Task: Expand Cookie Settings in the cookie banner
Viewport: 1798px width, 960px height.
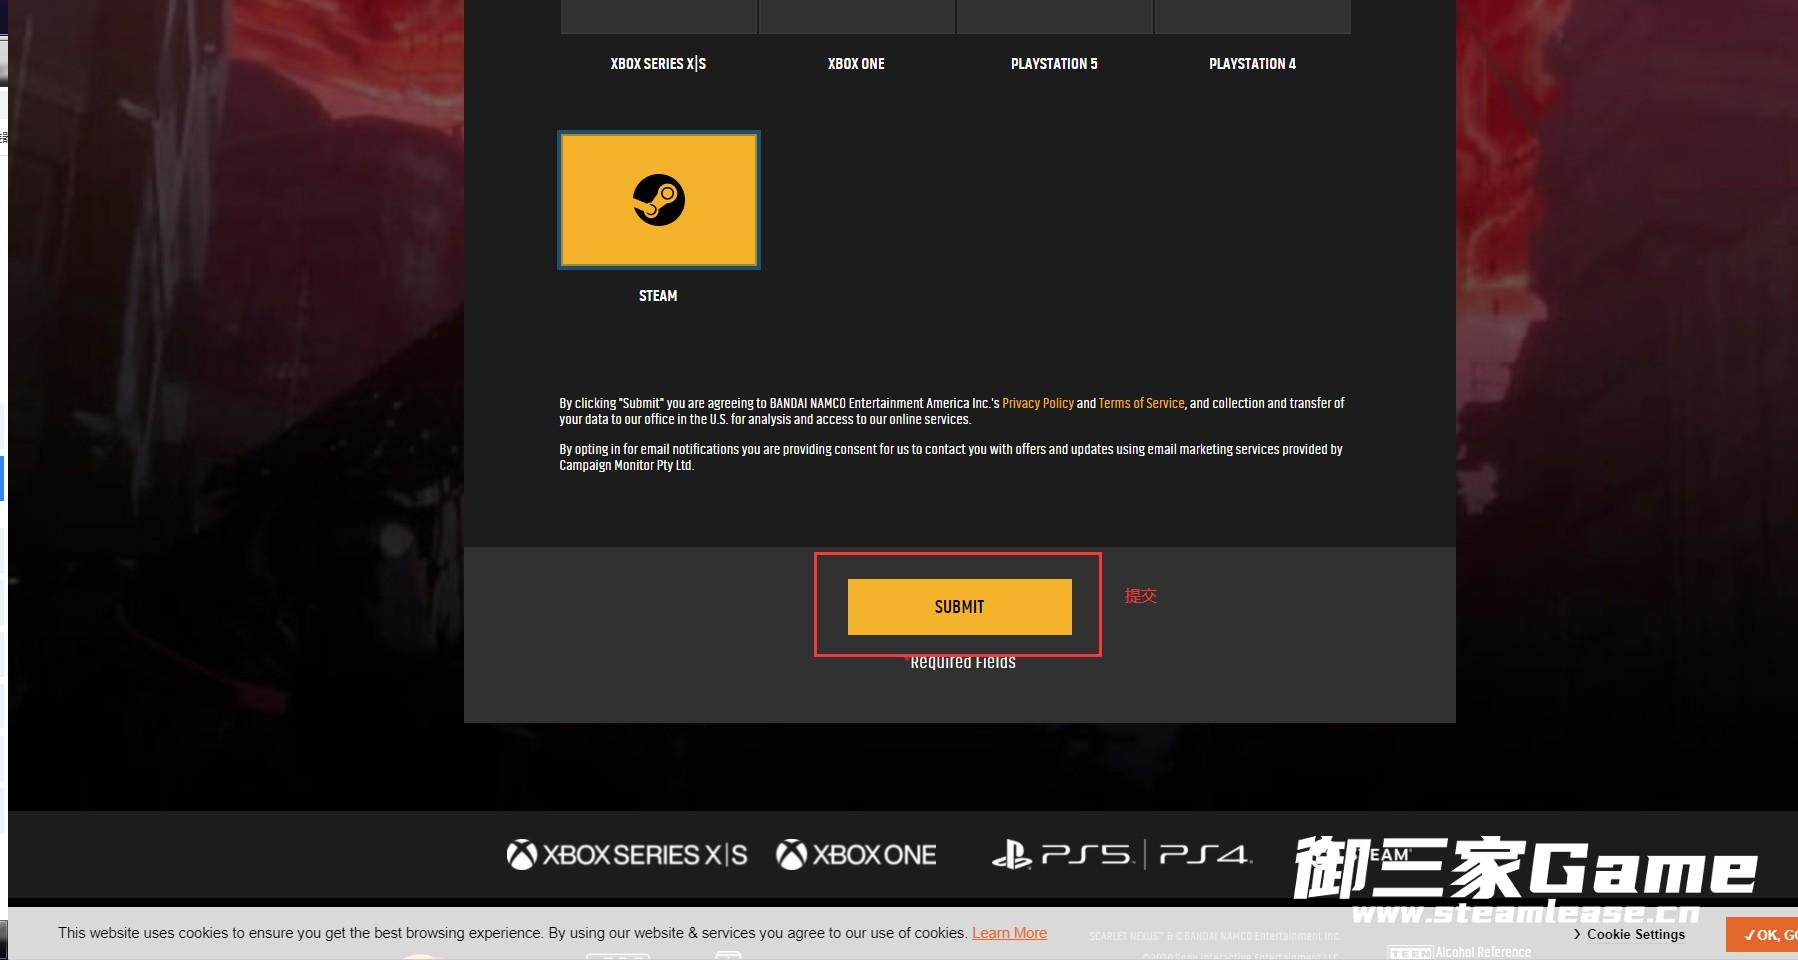Action: pyautogui.click(x=1629, y=934)
